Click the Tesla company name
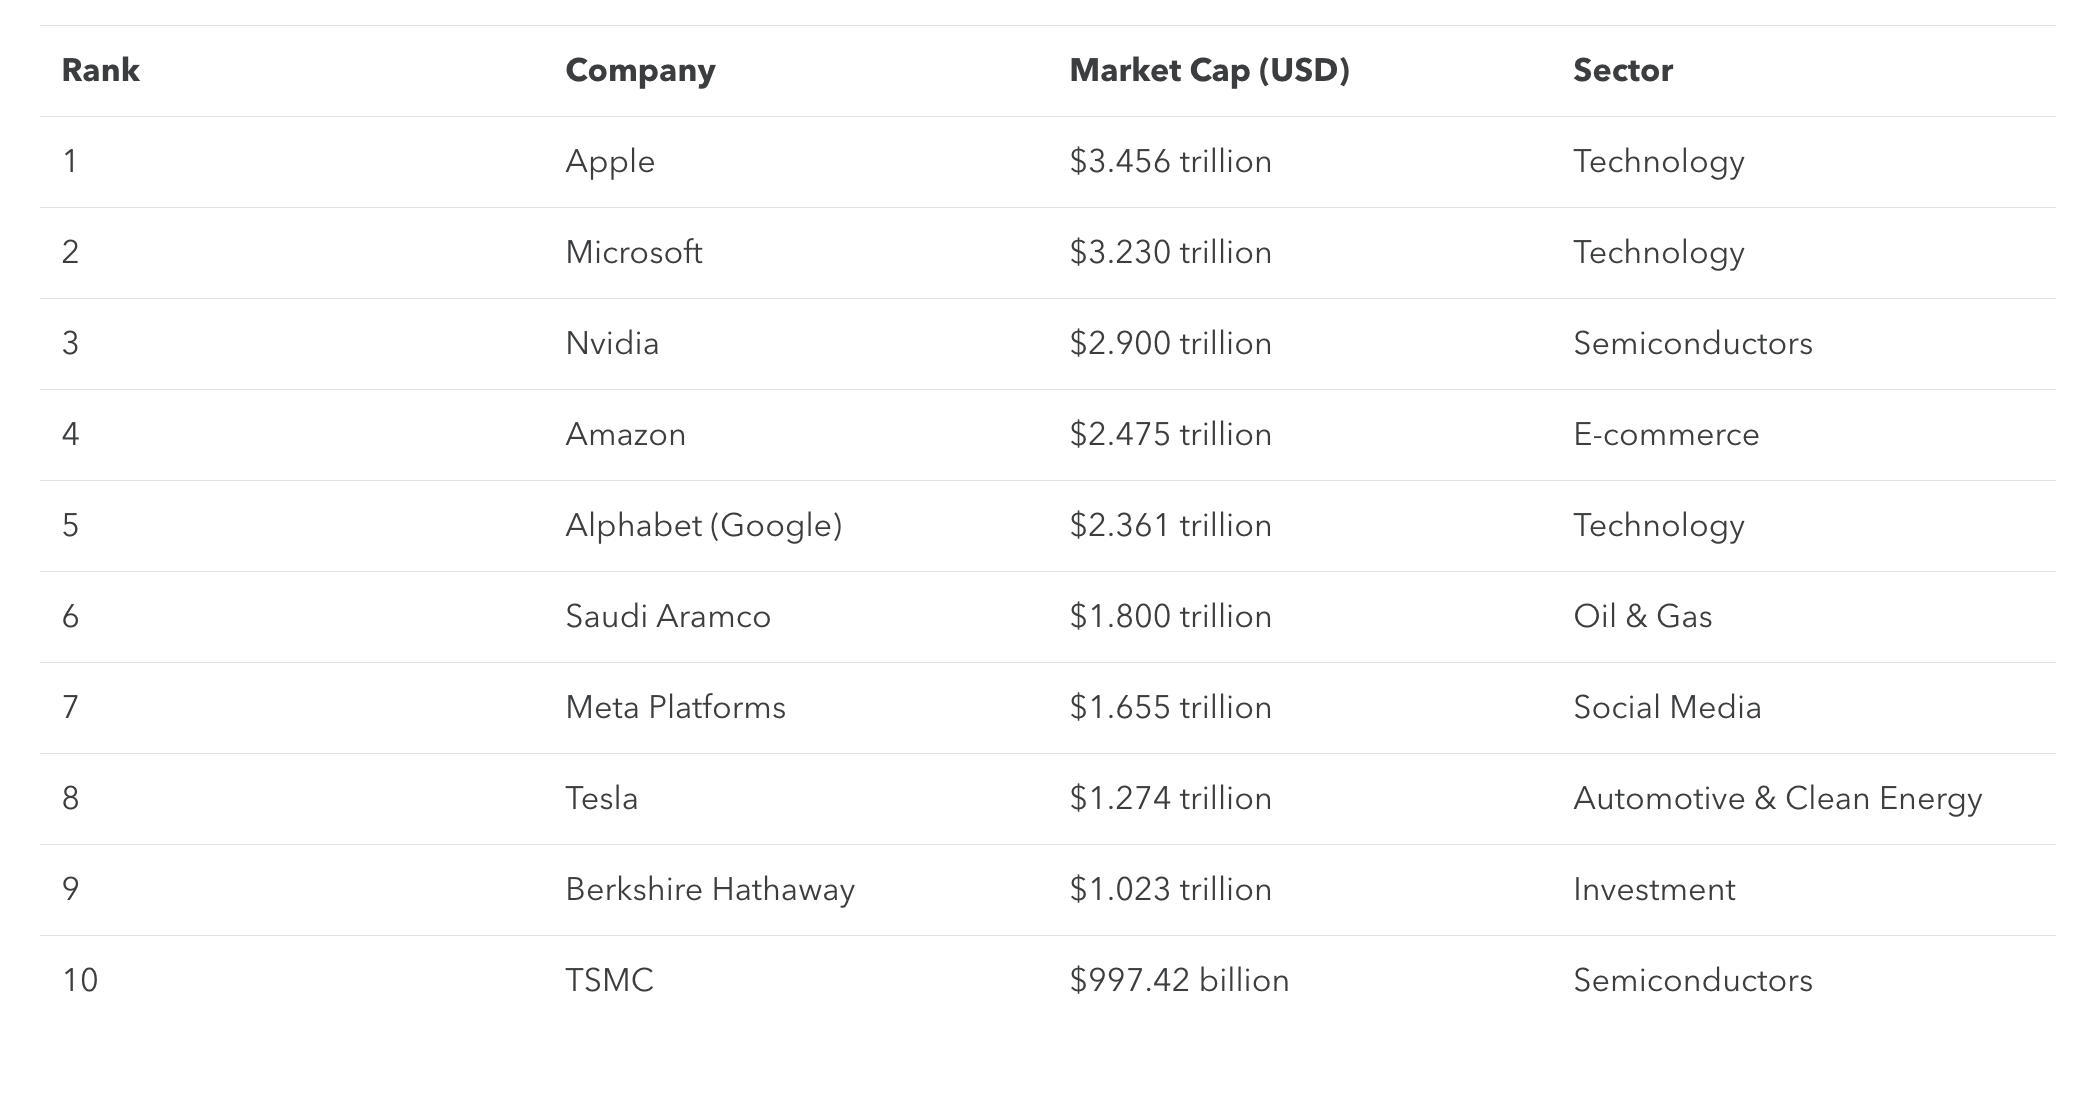The height and width of the screenshot is (1100, 2100). point(601,798)
